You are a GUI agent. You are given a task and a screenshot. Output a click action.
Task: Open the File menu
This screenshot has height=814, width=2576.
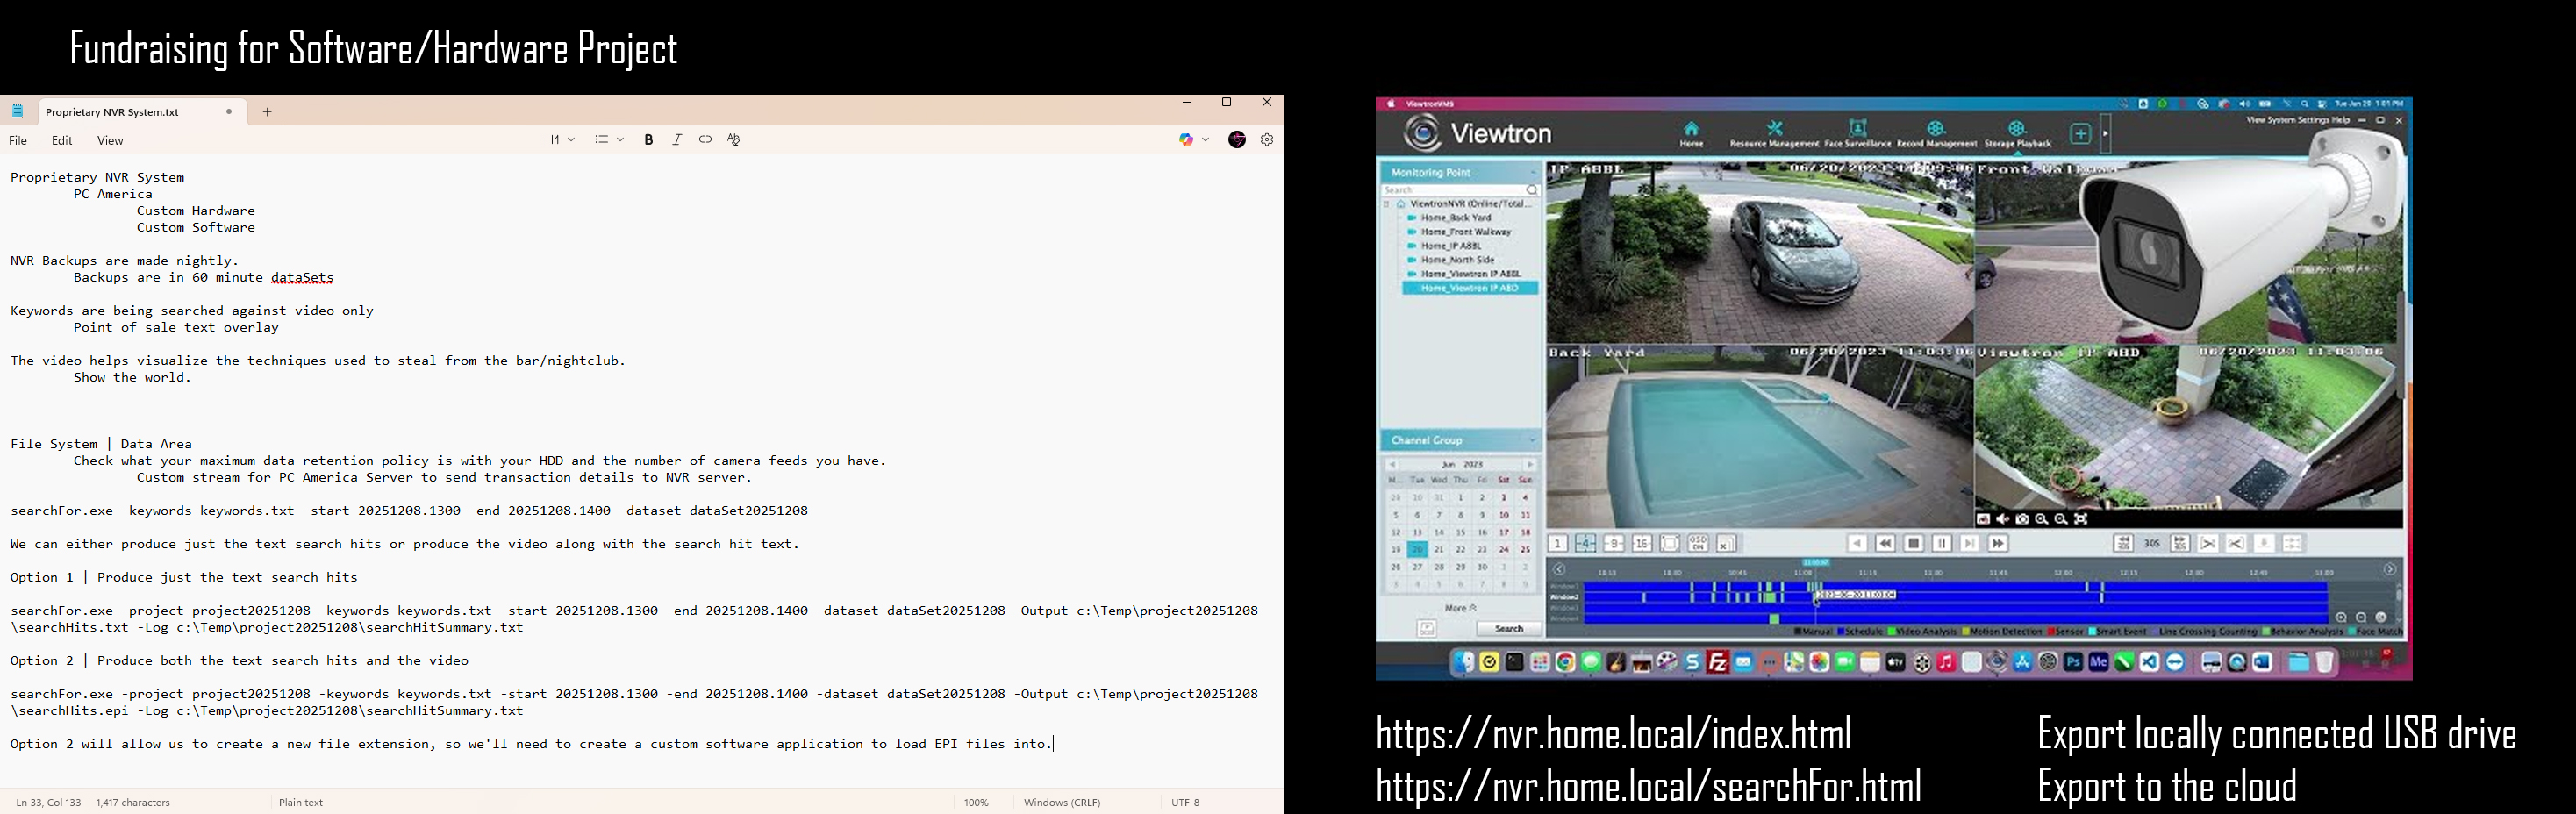(18, 141)
